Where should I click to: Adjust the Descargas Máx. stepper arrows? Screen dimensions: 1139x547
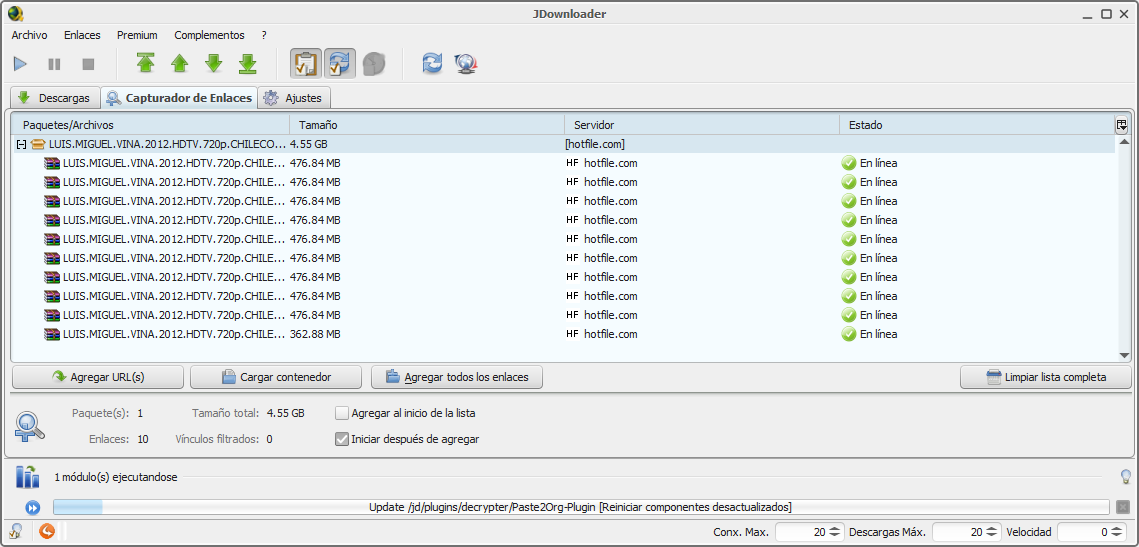tap(992, 532)
